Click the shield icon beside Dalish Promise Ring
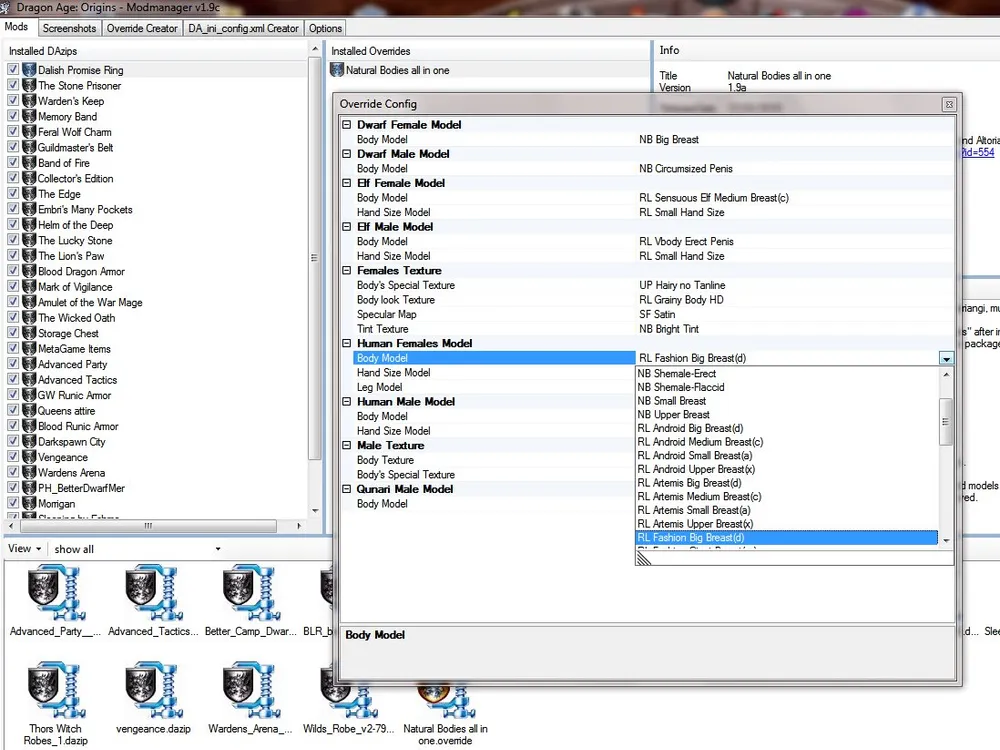Image resolution: width=1000 pixels, height=750 pixels. coord(30,70)
